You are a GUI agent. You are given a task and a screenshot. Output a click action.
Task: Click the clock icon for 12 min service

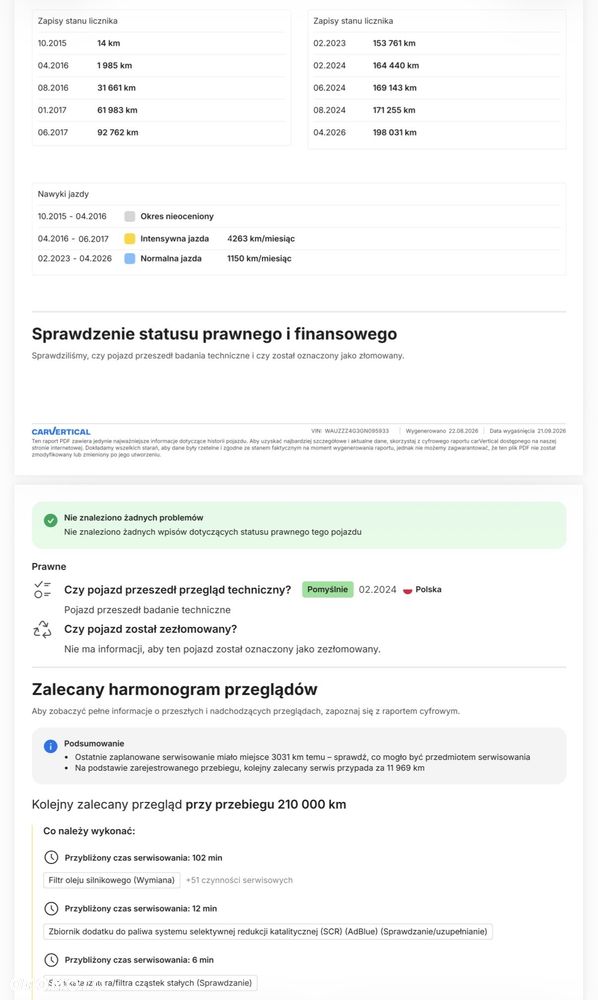[x=51, y=908]
